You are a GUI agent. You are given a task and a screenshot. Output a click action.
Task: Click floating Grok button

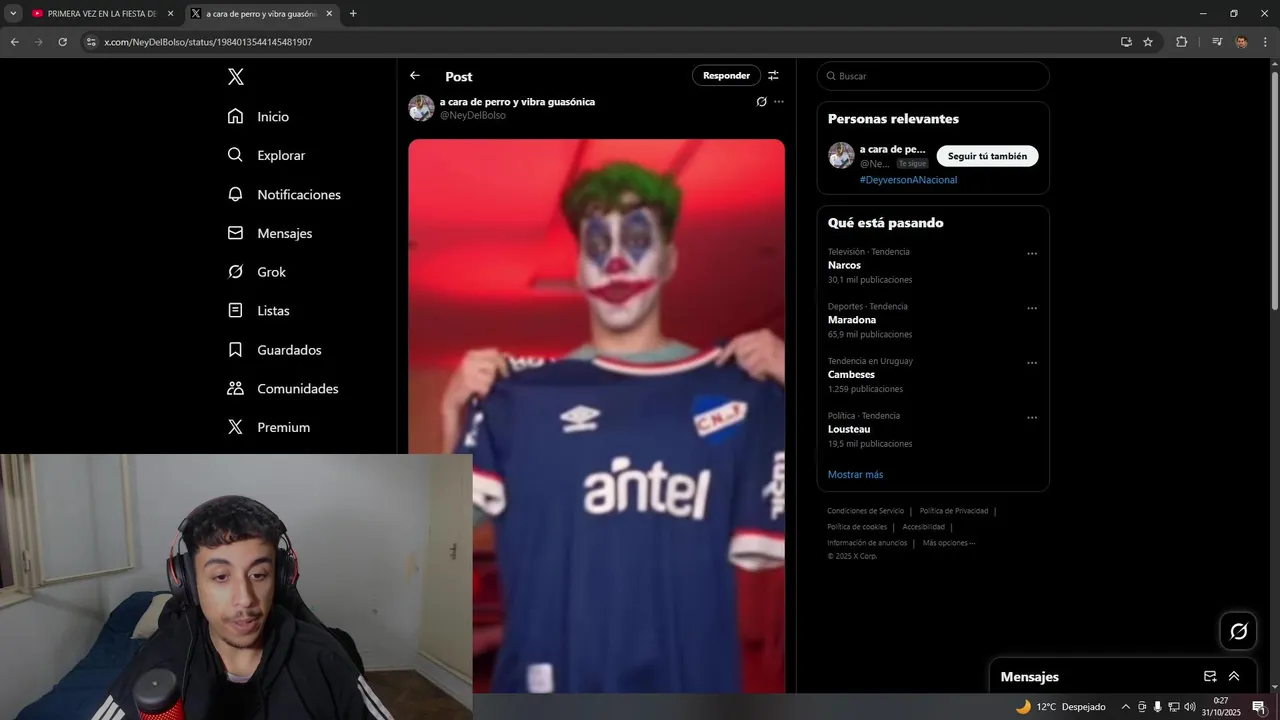coord(1238,631)
